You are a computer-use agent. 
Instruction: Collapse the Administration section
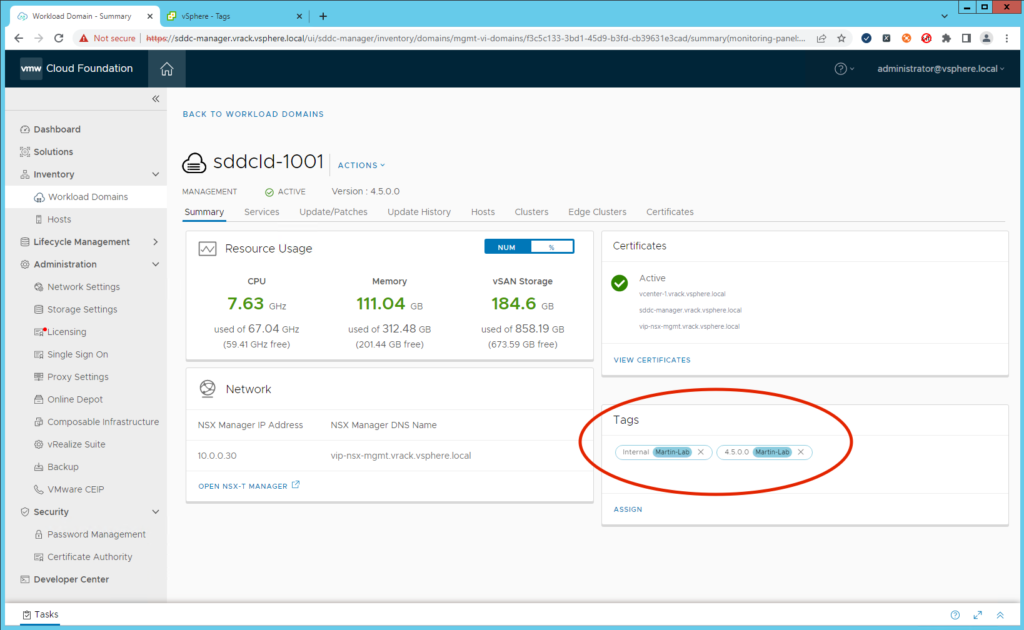(x=155, y=264)
